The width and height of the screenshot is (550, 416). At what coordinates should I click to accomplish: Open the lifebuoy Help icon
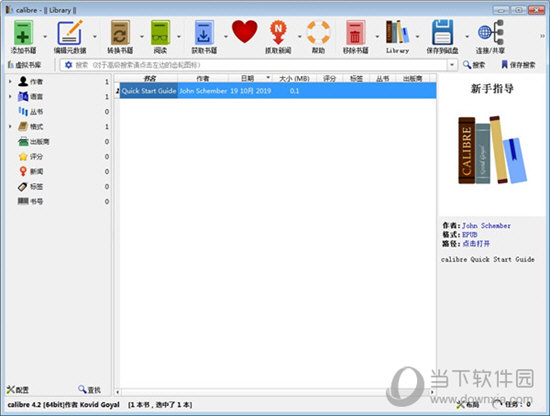point(318,32)
